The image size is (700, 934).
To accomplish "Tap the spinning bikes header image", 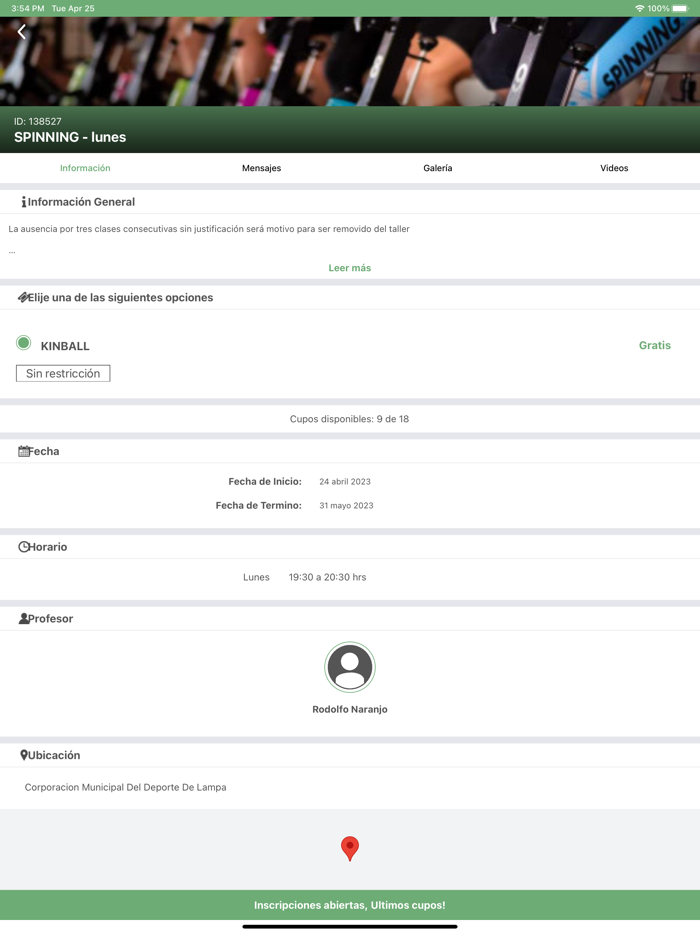I will click(350, 61).
